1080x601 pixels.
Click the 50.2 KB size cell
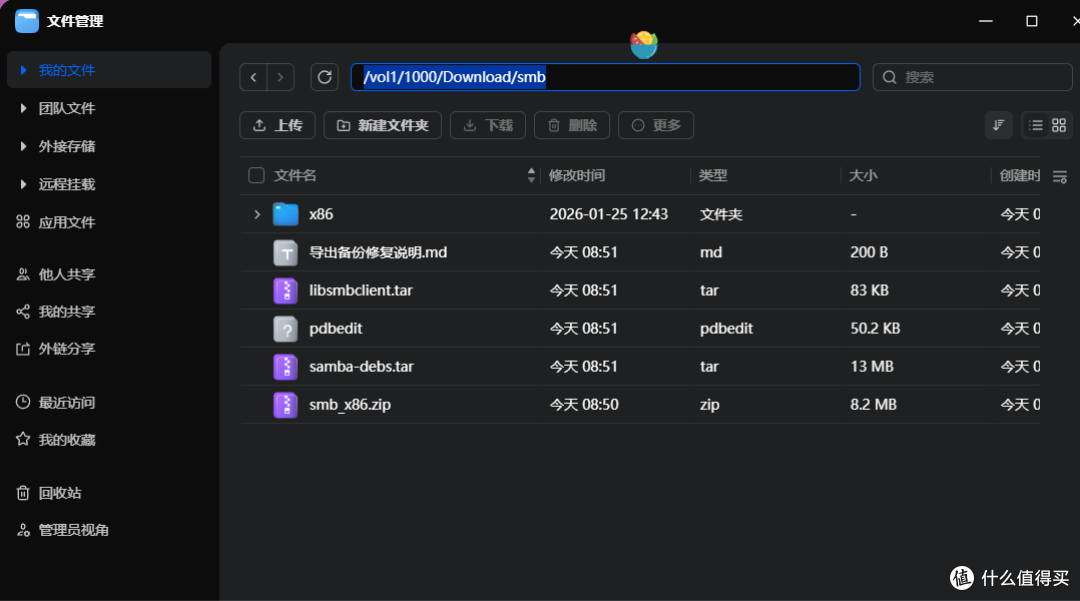[x=875, y=328]
